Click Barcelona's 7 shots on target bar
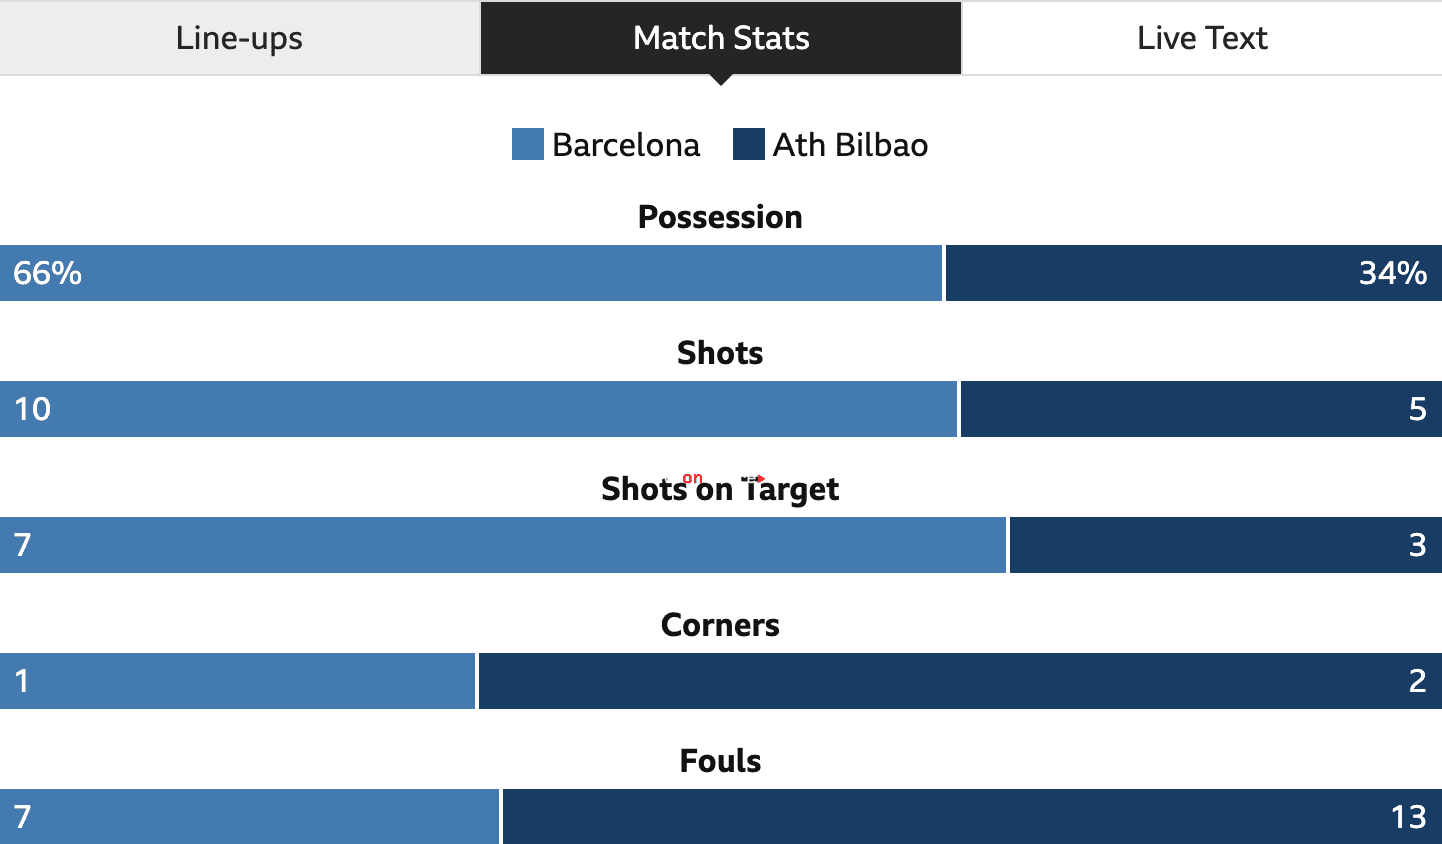This screenshot has width=1442, height=844. [502, 545]
